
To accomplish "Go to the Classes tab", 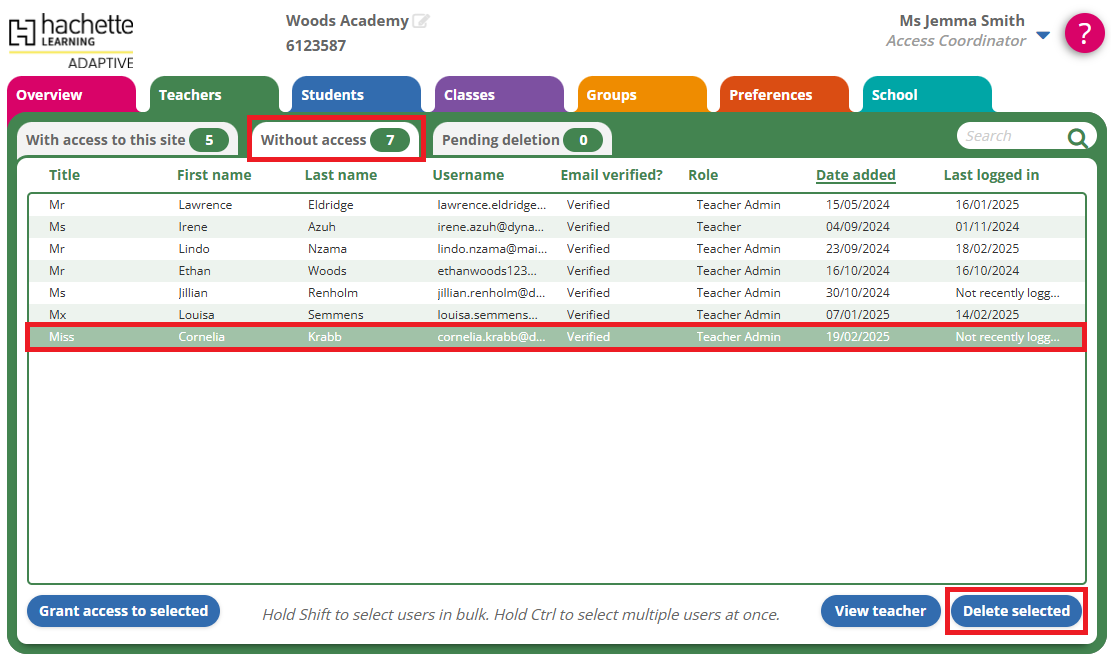I will [469, 95].
